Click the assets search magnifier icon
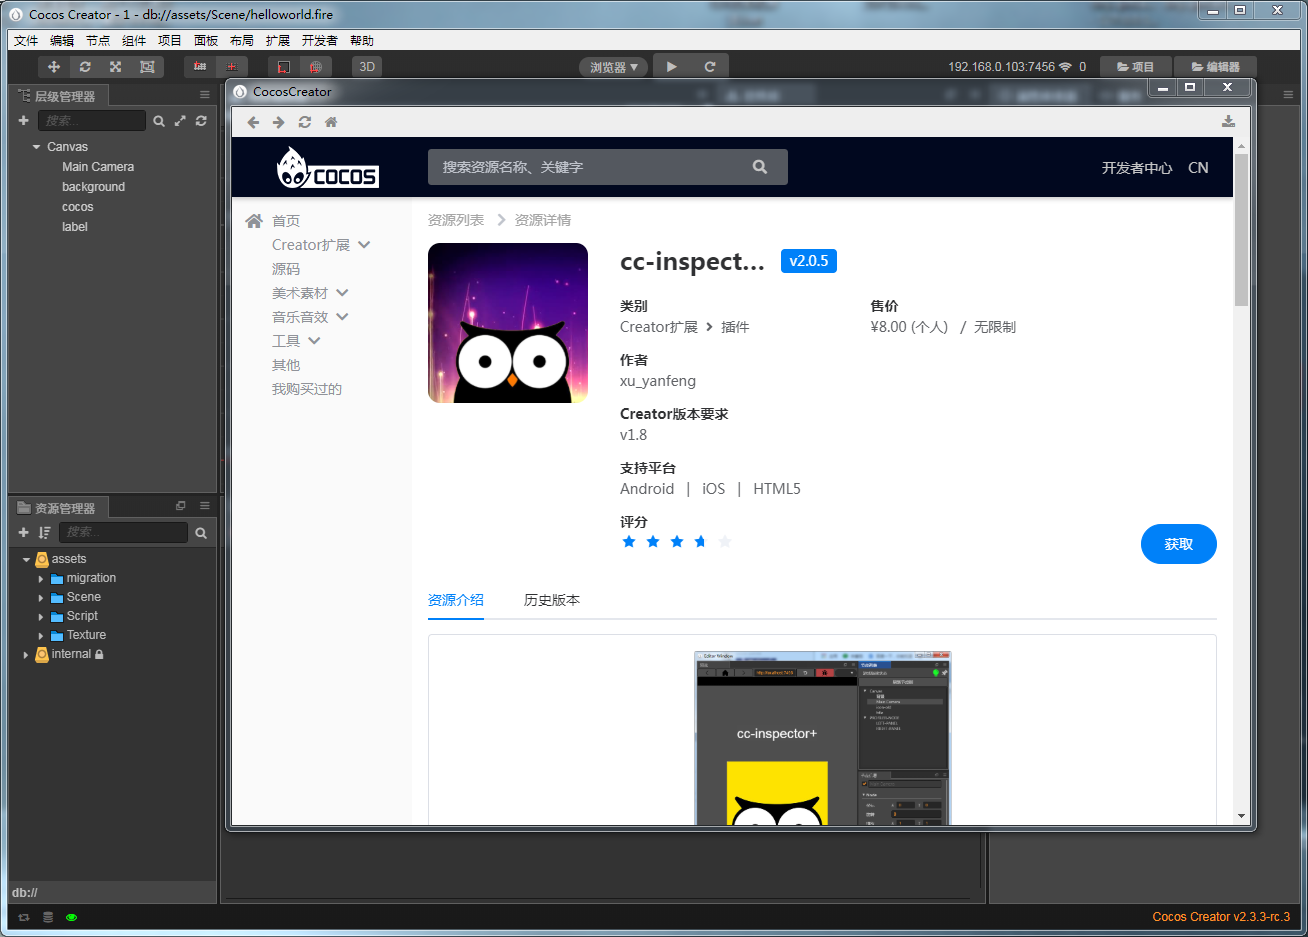 [x=201, y=533]
